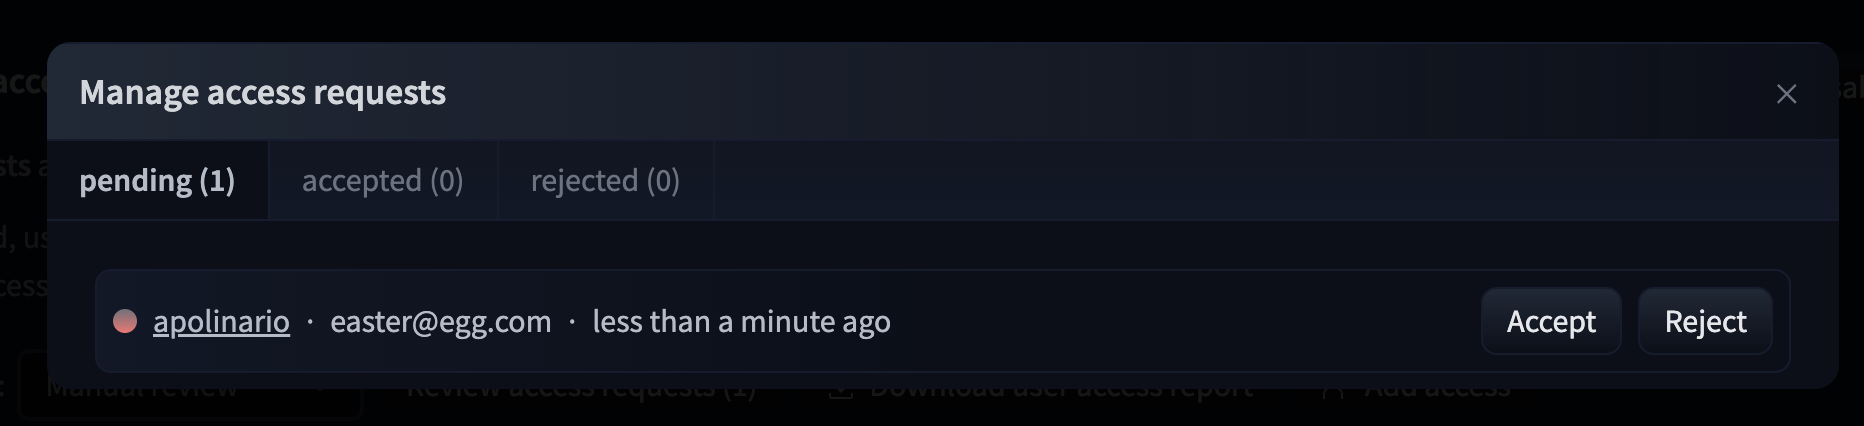Close the Manage access requests dialog
Viewport: 1864px width, 426px height.
tap(1786, 94)
